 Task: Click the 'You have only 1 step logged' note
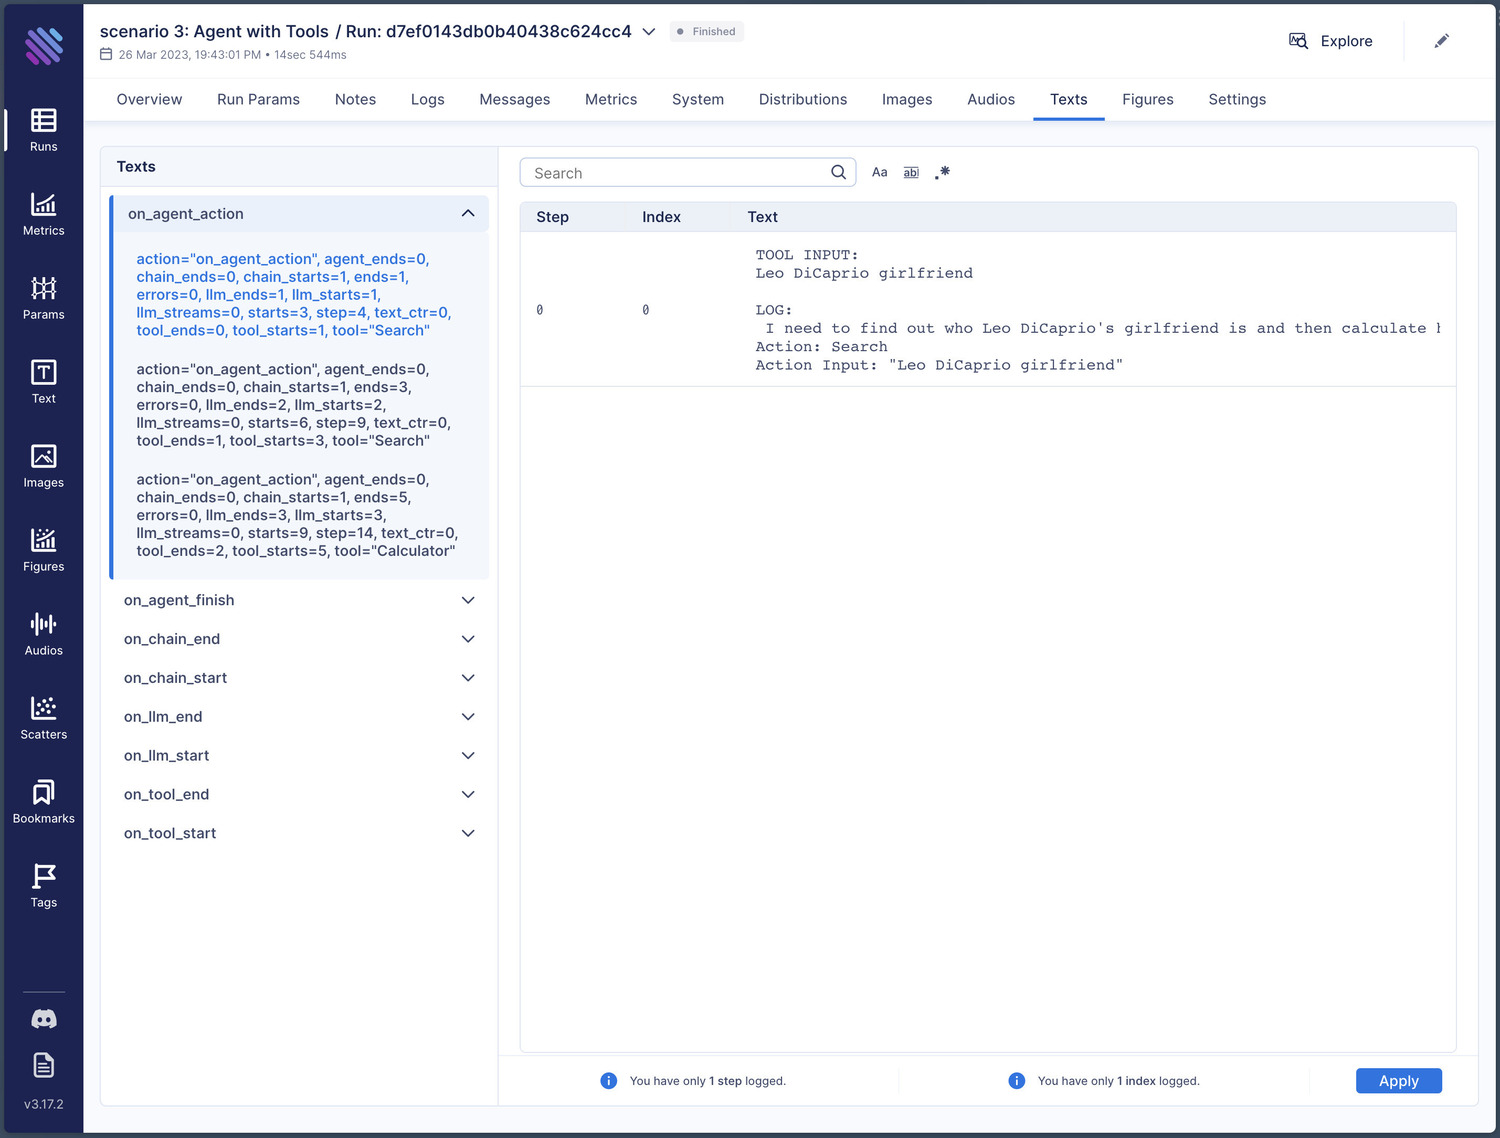coord(707,1081)
